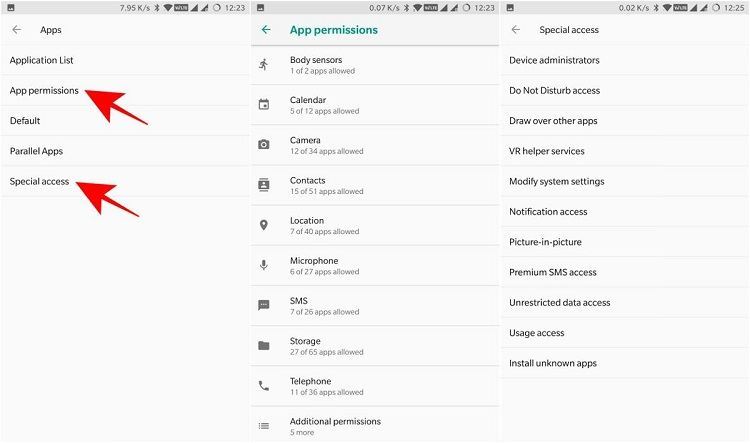The image size is (750, 443).
Task: Tap the Camera permission icon
Action: coord(264,145)
